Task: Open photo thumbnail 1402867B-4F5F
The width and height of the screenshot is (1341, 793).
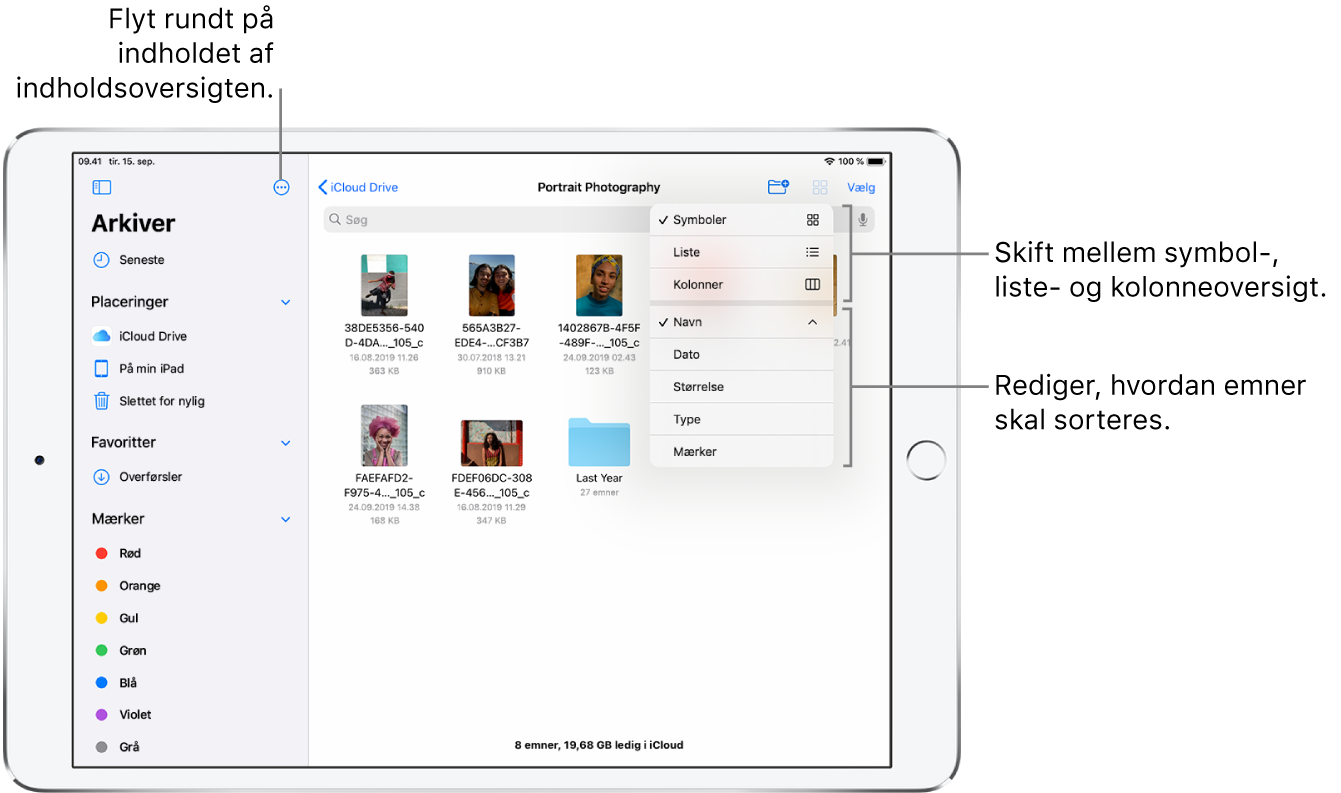Action: (599, 285)
